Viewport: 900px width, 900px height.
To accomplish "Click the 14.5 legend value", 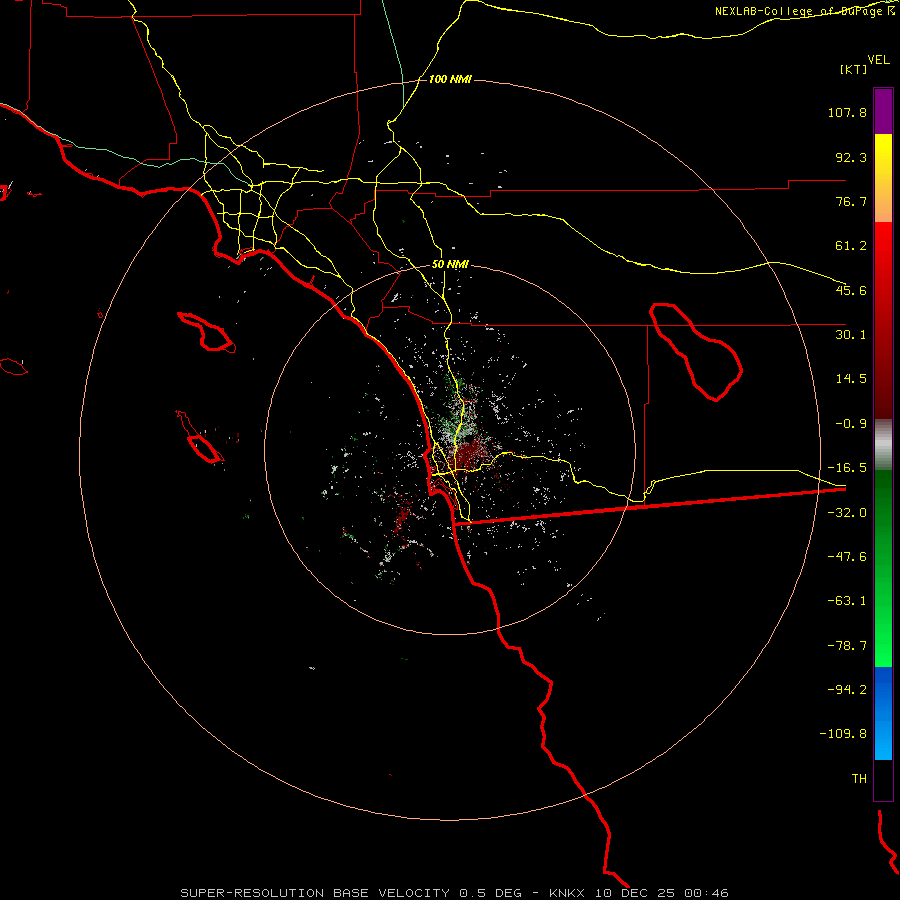I will (x=851, y=379).
